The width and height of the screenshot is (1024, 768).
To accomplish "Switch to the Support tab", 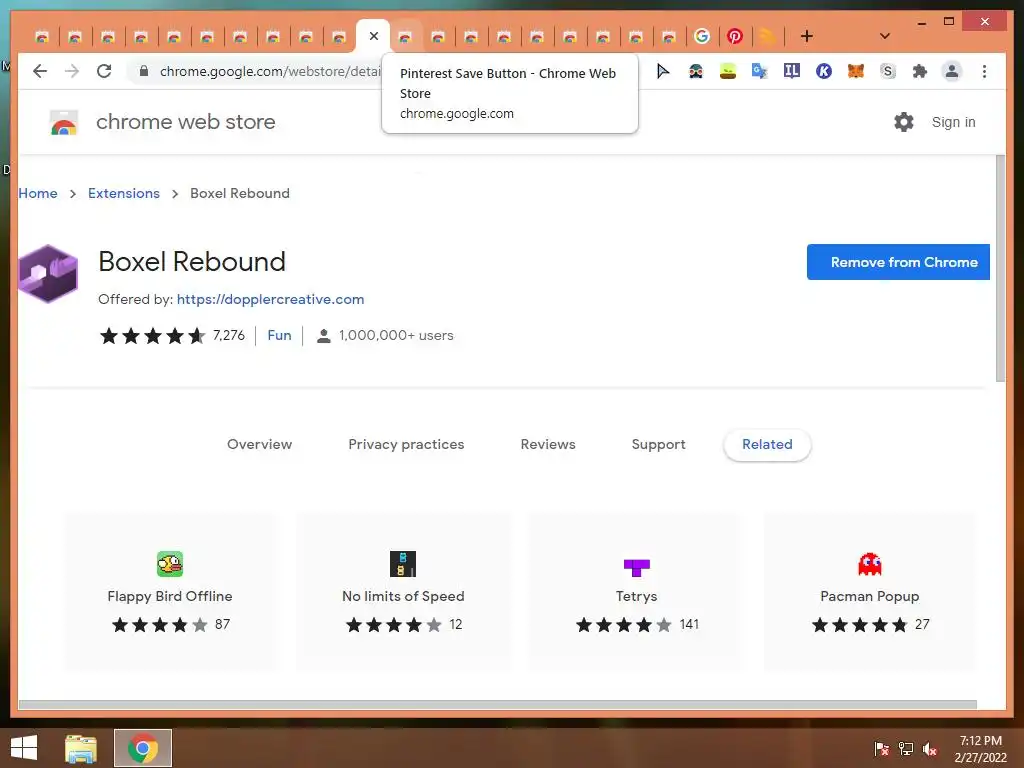I will coord(658,444).
